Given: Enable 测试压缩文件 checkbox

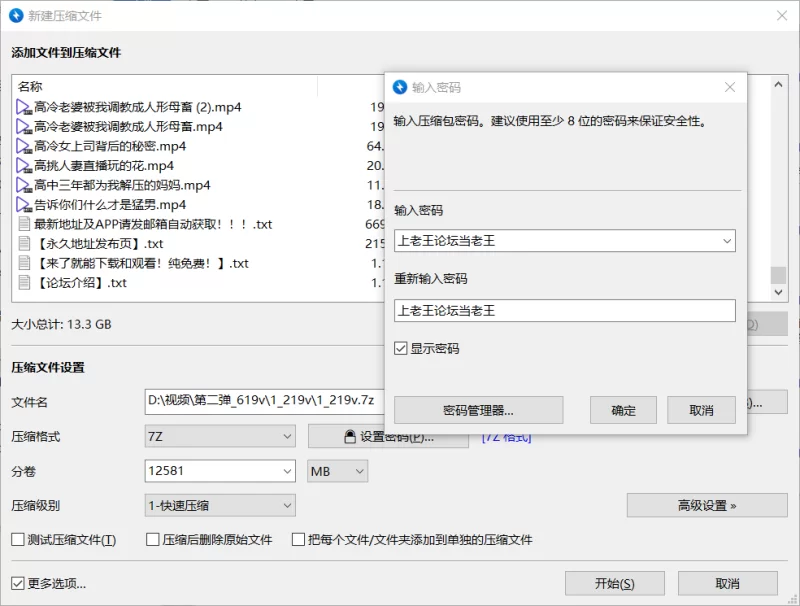Looking at the screenshot, I should coord(18,540).
